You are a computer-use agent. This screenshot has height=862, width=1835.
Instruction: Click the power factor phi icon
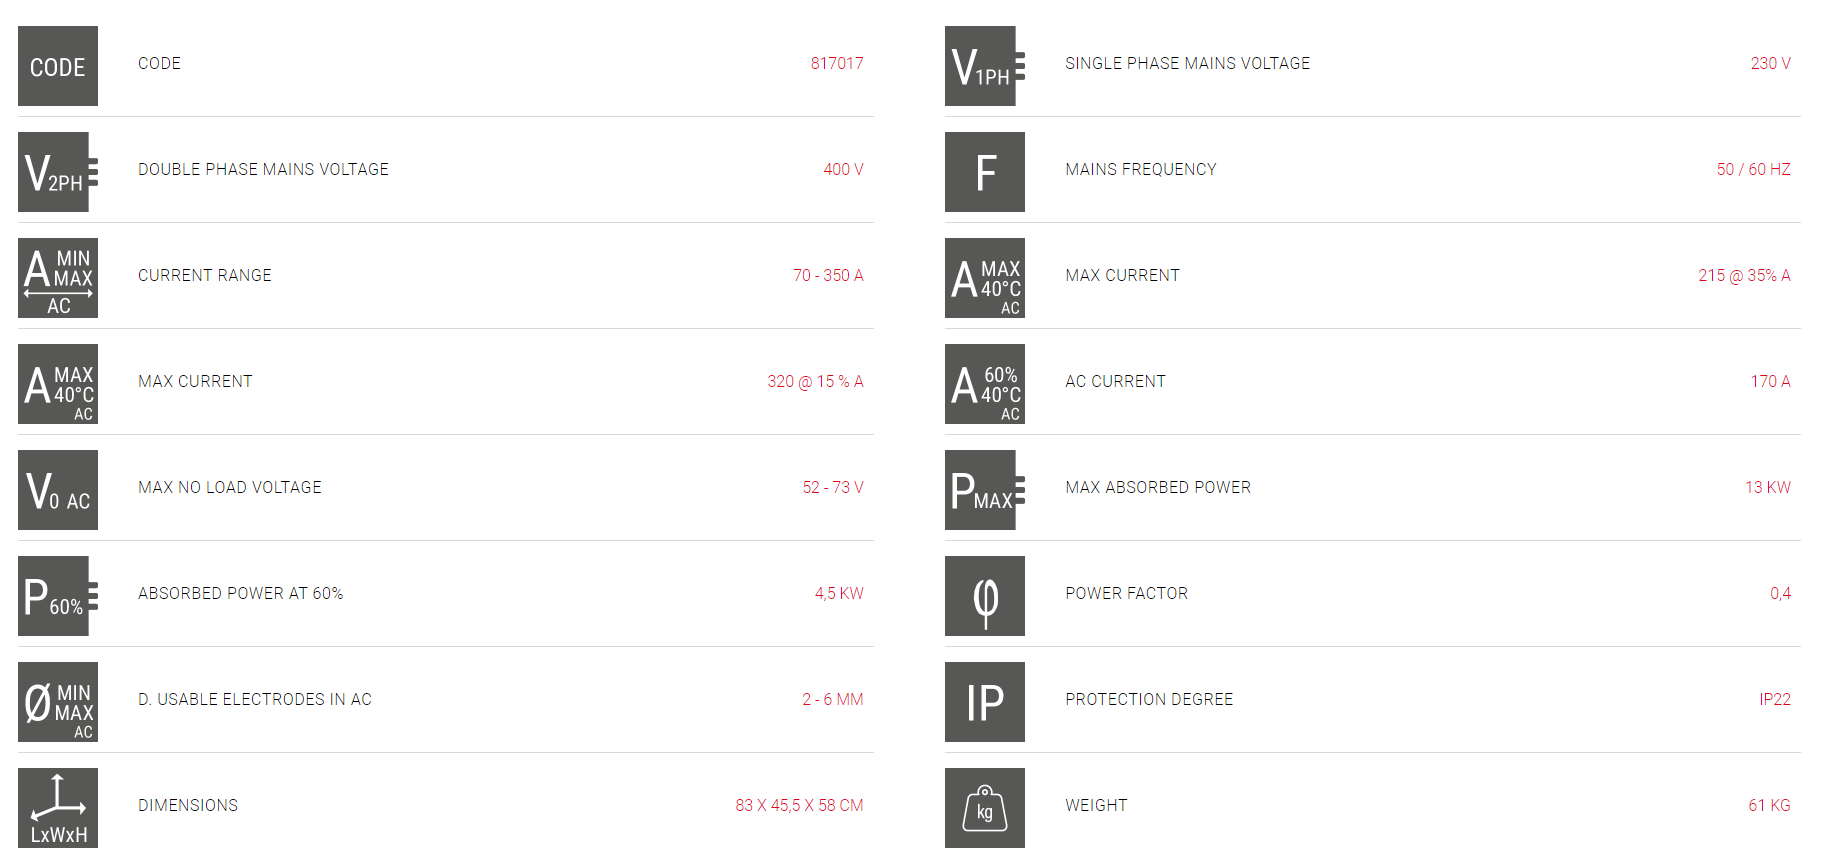point(985,596)
